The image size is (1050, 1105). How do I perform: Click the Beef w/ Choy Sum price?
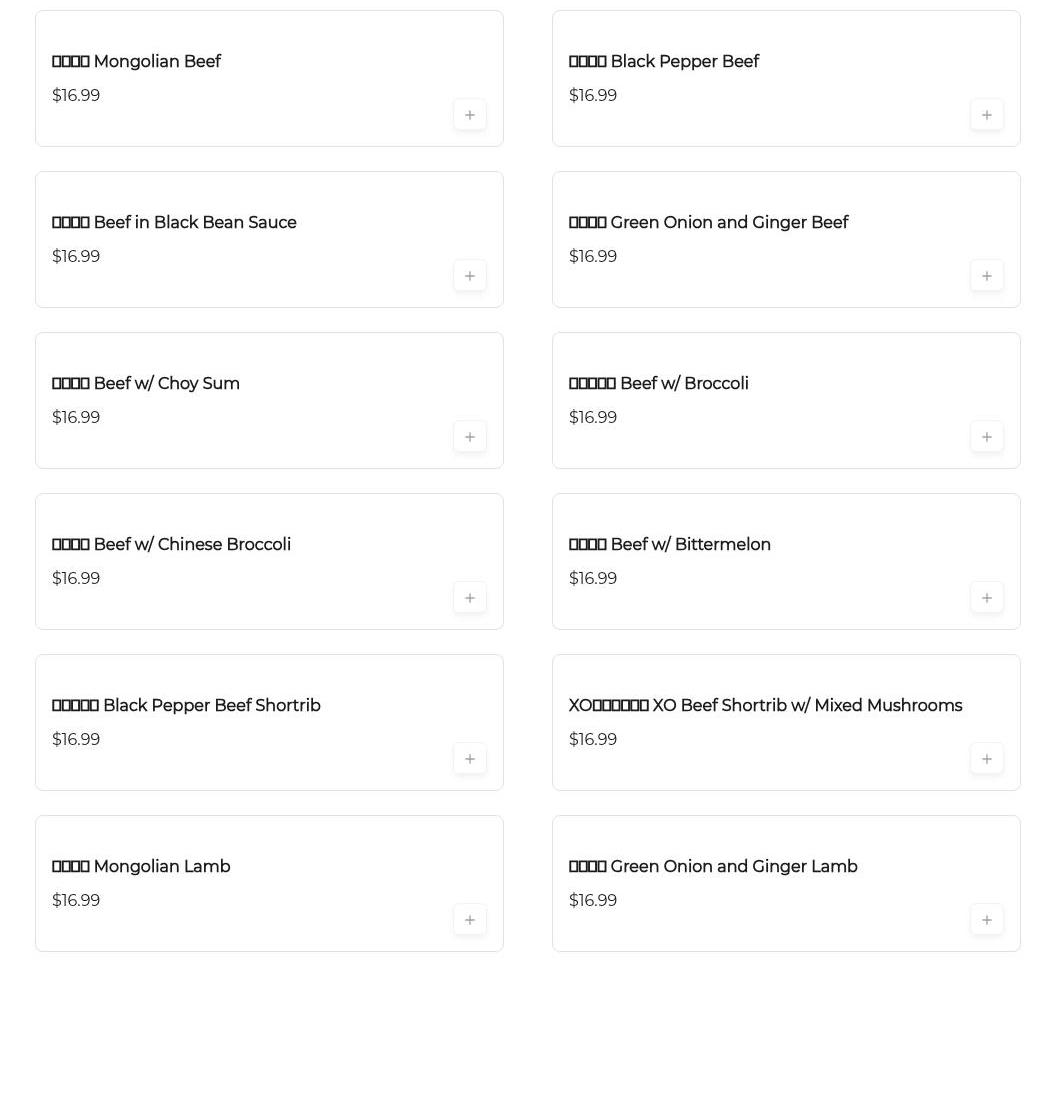[76, 418]
